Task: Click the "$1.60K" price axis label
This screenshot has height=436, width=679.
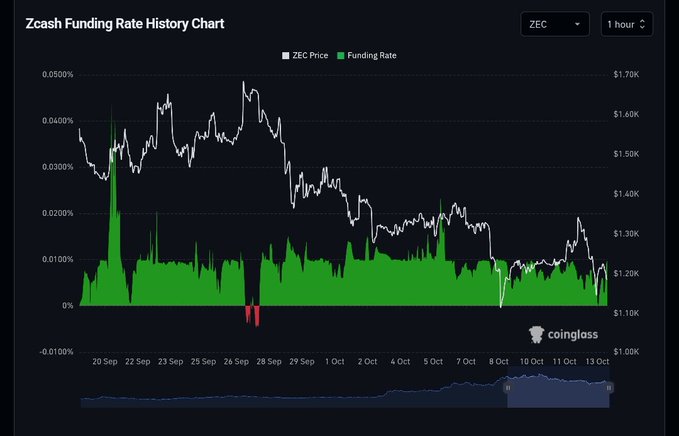Action: pos(626,114)
